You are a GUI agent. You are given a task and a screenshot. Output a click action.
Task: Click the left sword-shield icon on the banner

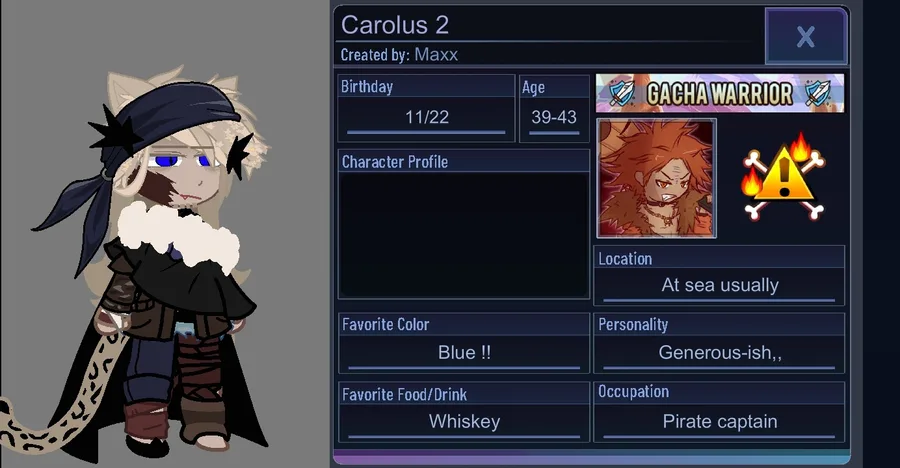tap(622, 93)
